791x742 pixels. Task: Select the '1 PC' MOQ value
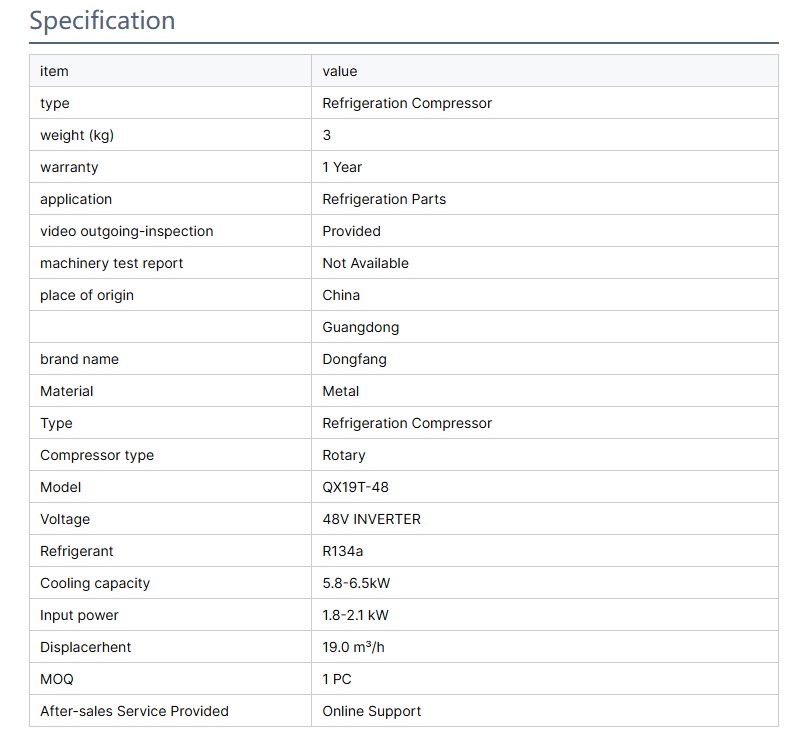tap(337, 679)
